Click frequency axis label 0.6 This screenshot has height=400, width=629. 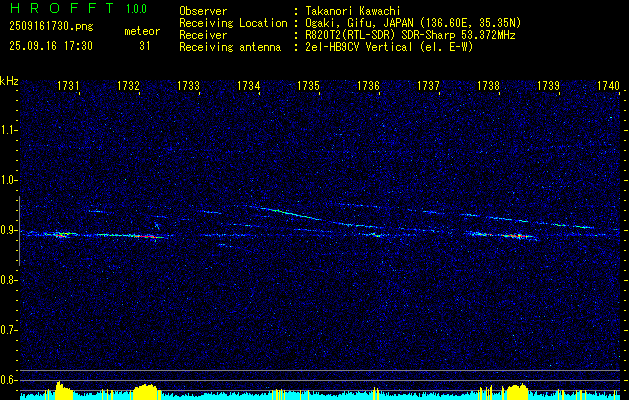point(7,380)
